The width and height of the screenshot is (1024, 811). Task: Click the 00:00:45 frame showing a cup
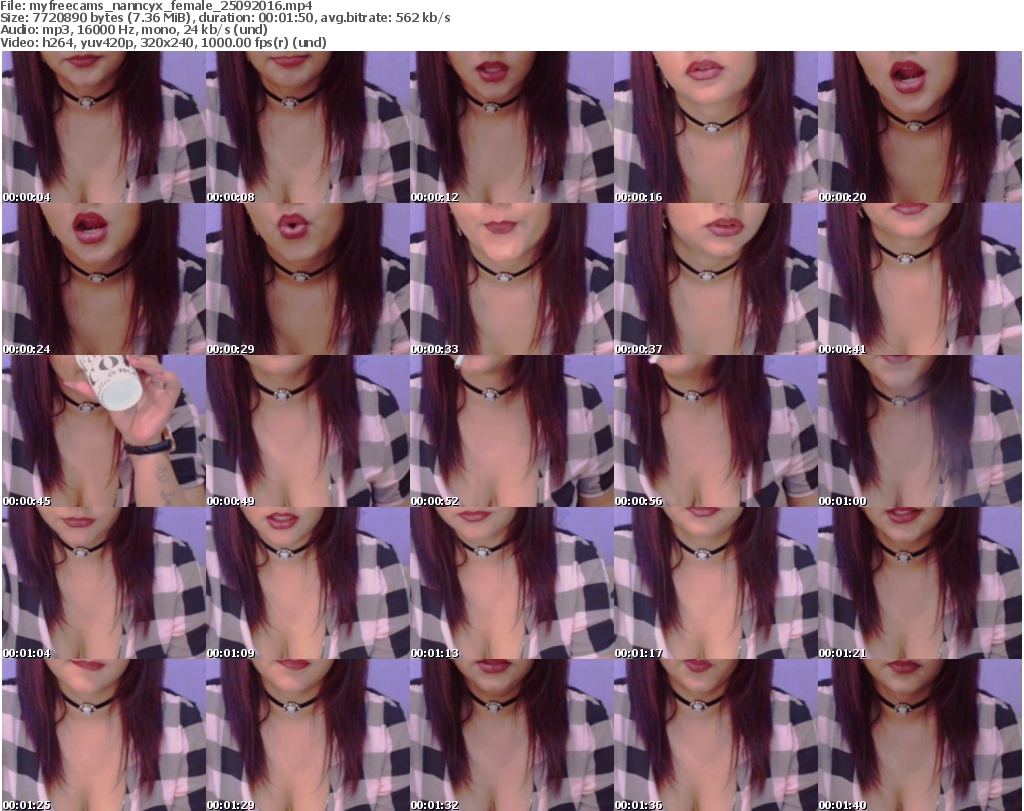click(103, 431)
